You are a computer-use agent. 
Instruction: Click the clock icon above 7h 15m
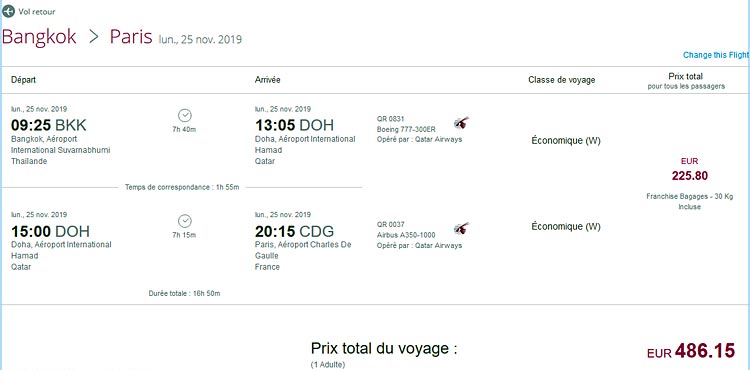pyautogui.click(x=185, y=221)
